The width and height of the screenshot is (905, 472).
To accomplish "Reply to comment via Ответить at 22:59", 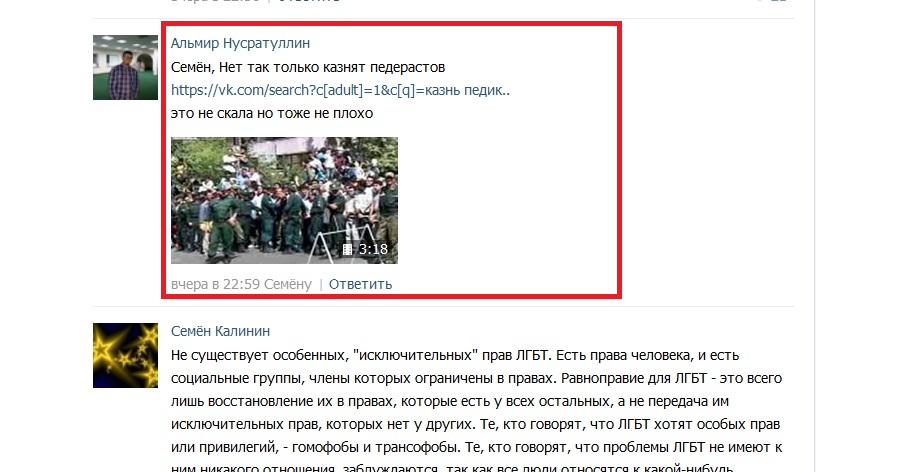I will [360, 284].
